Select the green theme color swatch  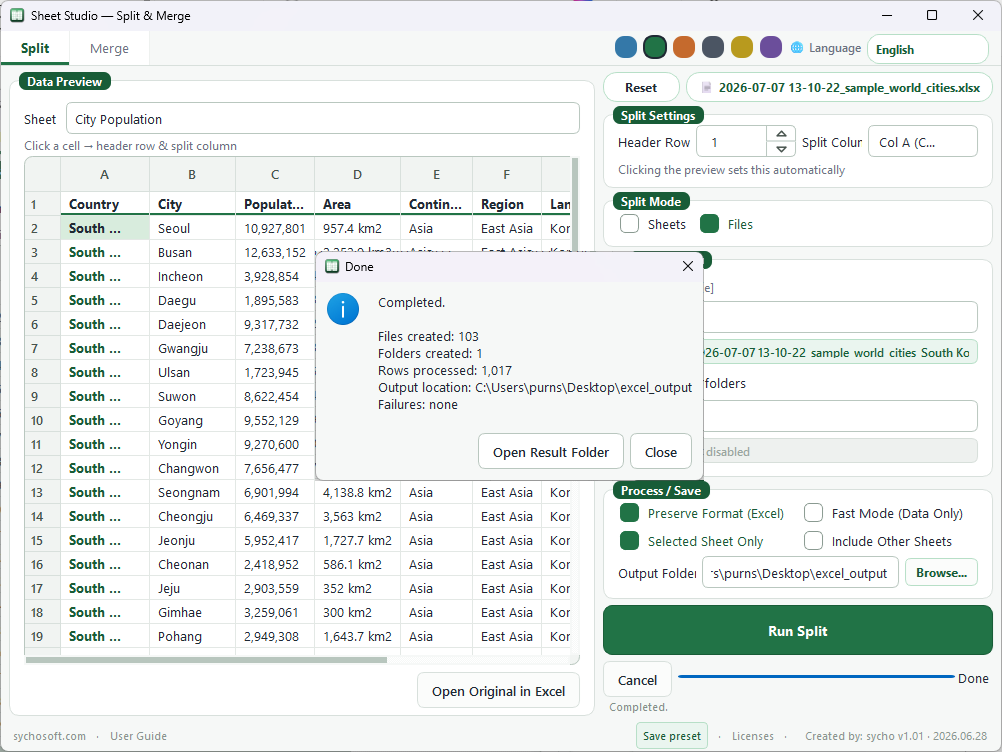tap(654, 47)
